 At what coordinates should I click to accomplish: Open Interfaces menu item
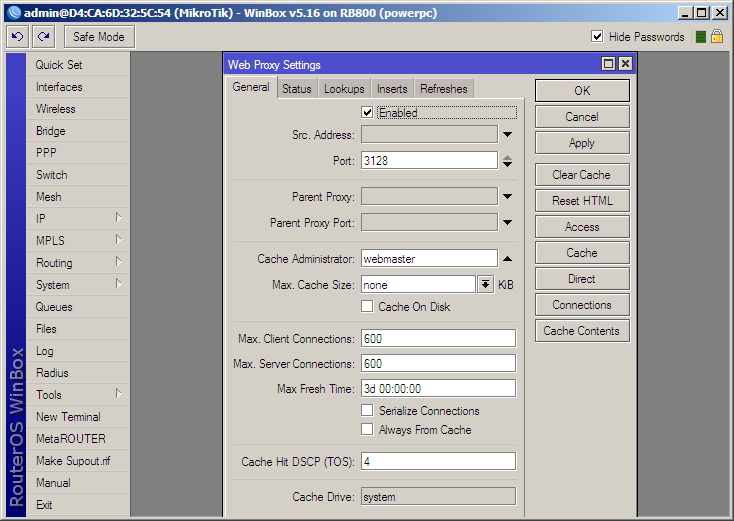(78, 87)
